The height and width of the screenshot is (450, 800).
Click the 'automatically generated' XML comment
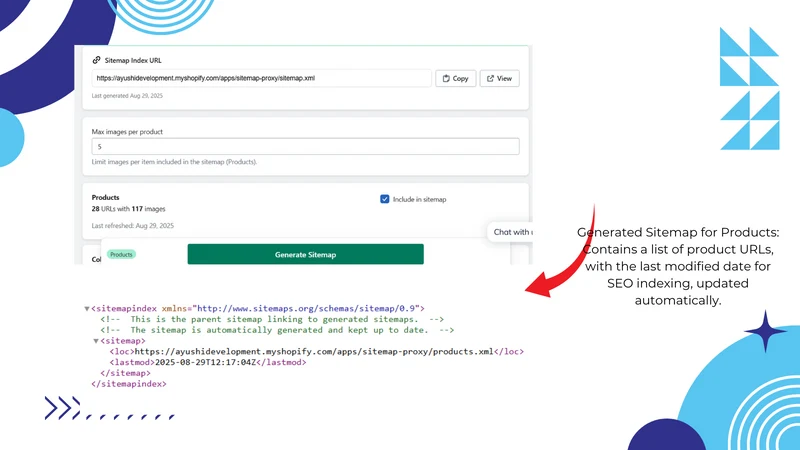tap(277, 330)
